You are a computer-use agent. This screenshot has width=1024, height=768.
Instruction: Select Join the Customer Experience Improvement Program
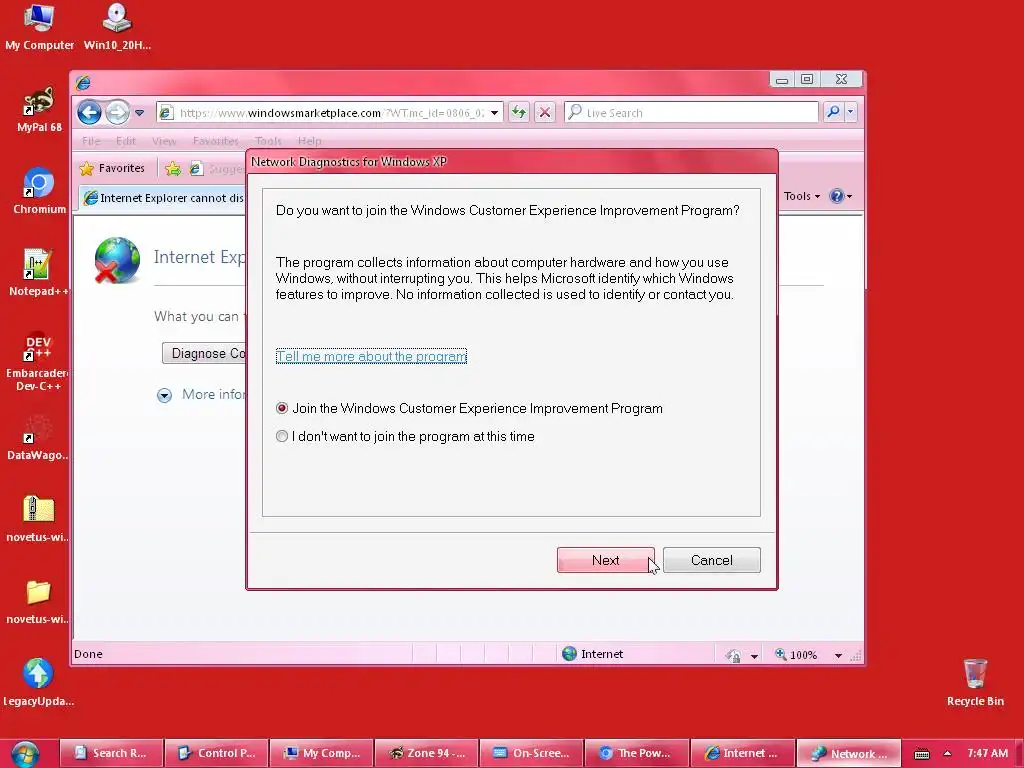[281, 408]
